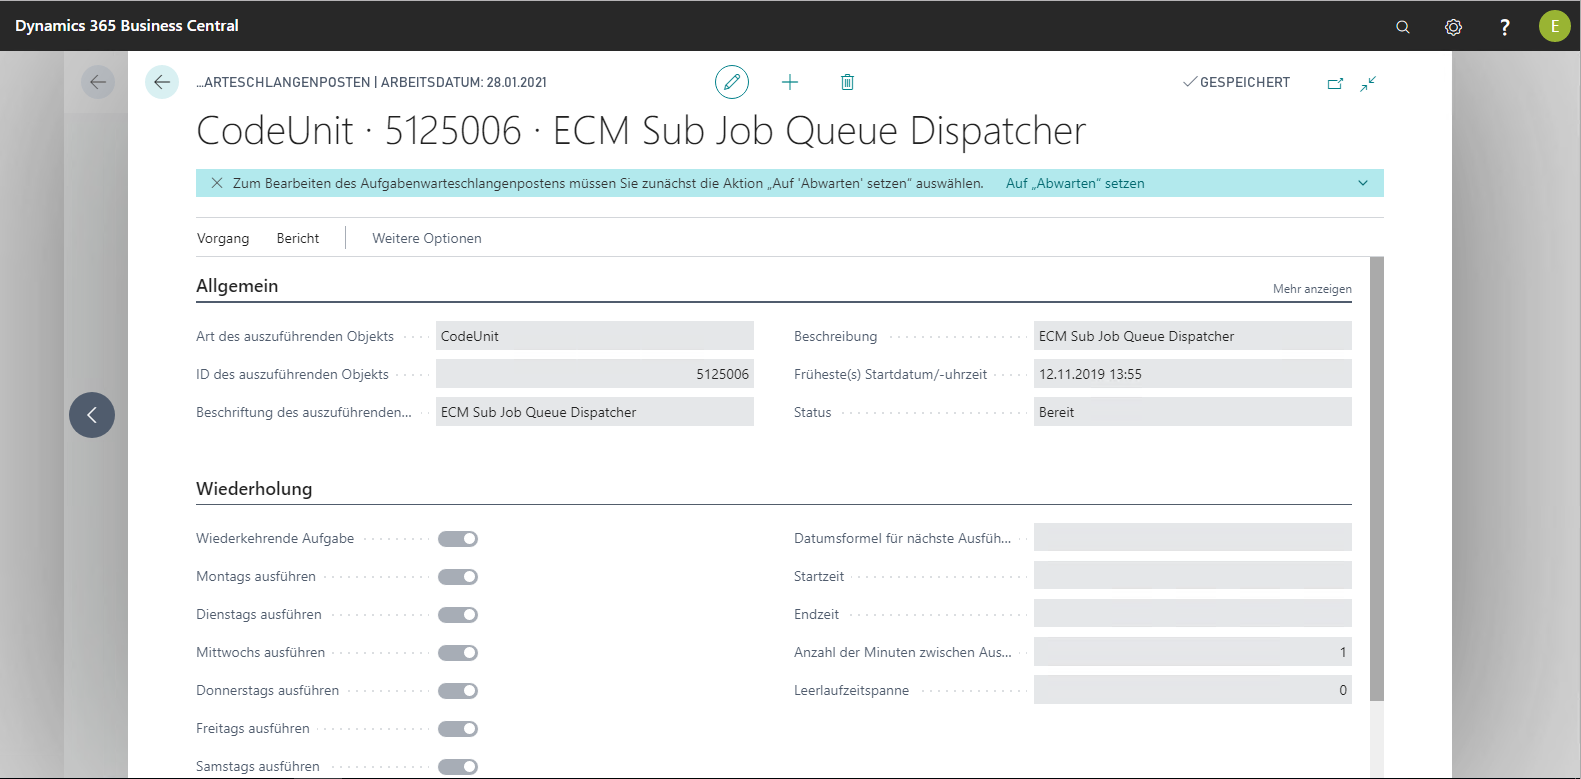
Task: Click the pencil edit icon
Action: click(732, 82)
